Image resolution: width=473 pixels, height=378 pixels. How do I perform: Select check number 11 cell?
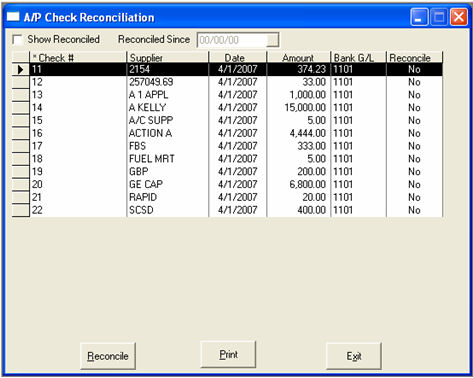[x=78, y=69]
